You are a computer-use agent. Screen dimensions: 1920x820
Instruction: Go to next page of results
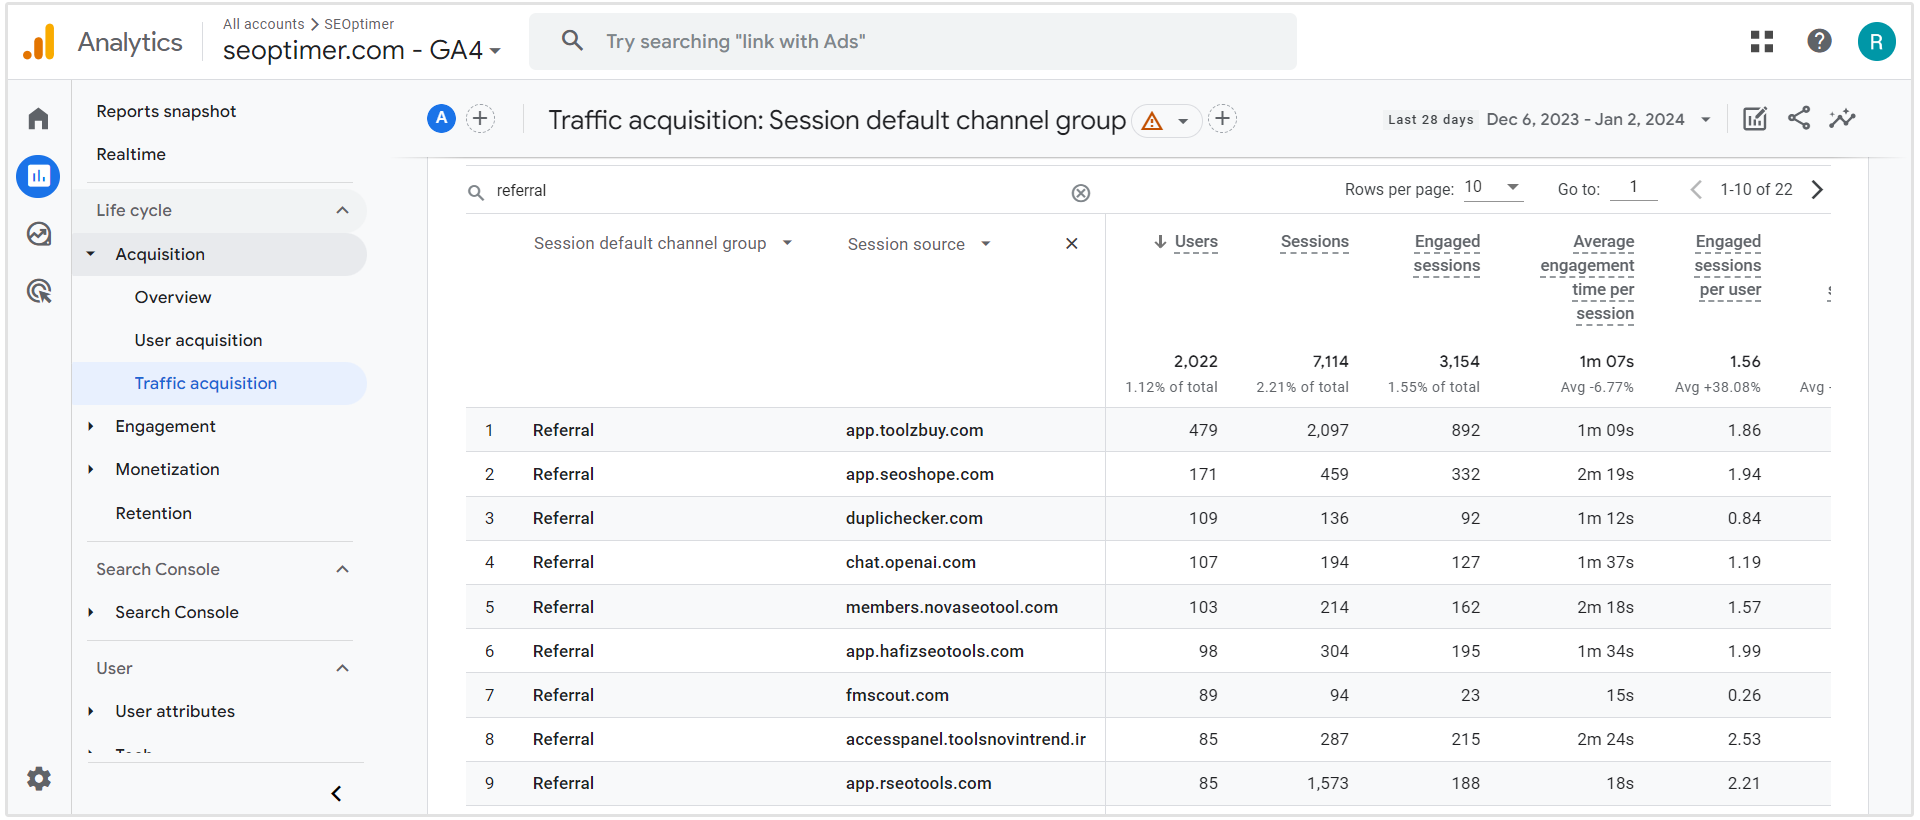coord(1817,190)
